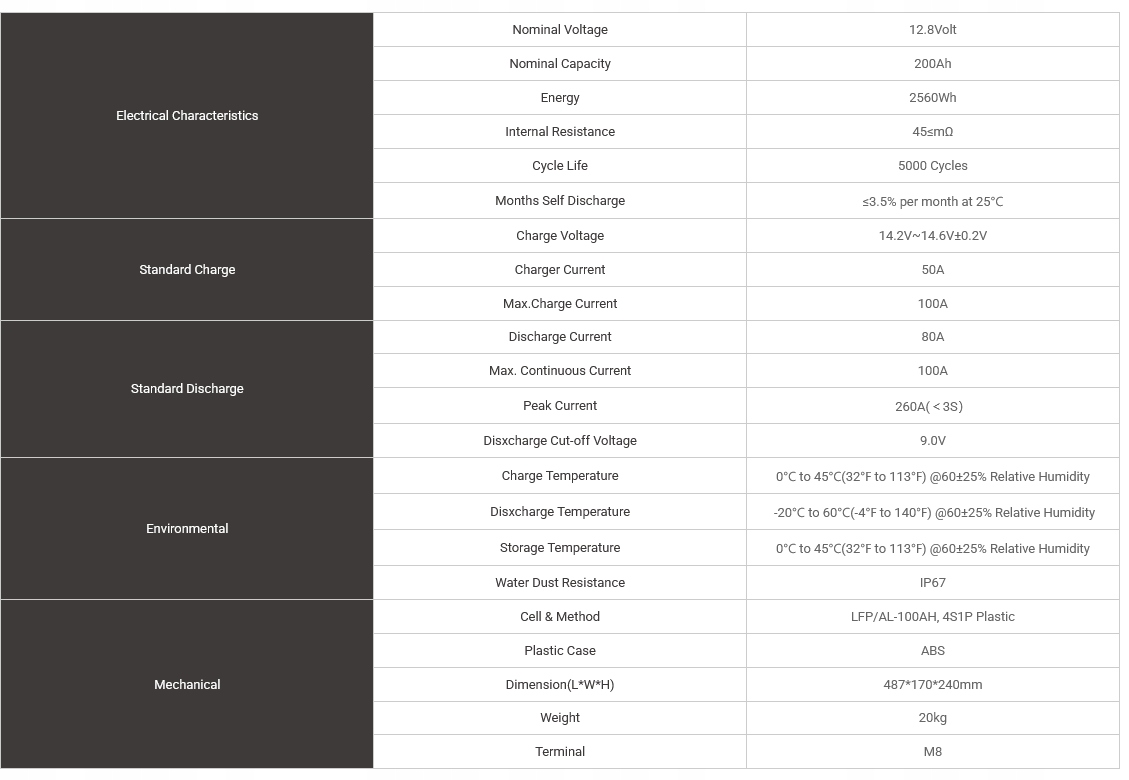Click the Electrical Characteristics category cell

[187, 116]
